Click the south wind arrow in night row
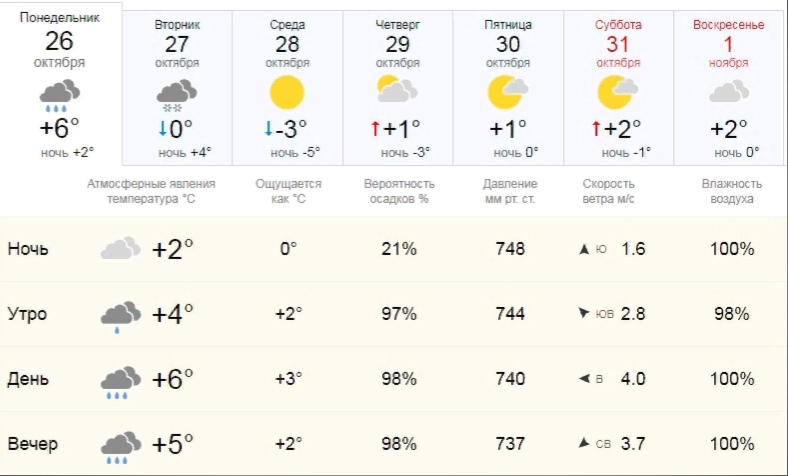Viewport: 788px width, 476px height. (x=584, y=249)
